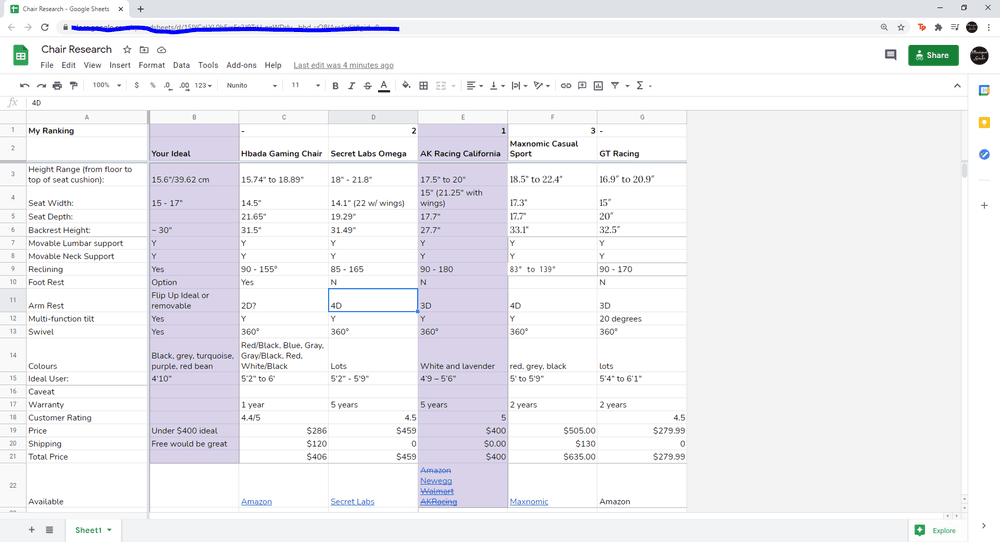Click the cloud document status icon
Screen dimensions: 1000x542
pos(161,50)
